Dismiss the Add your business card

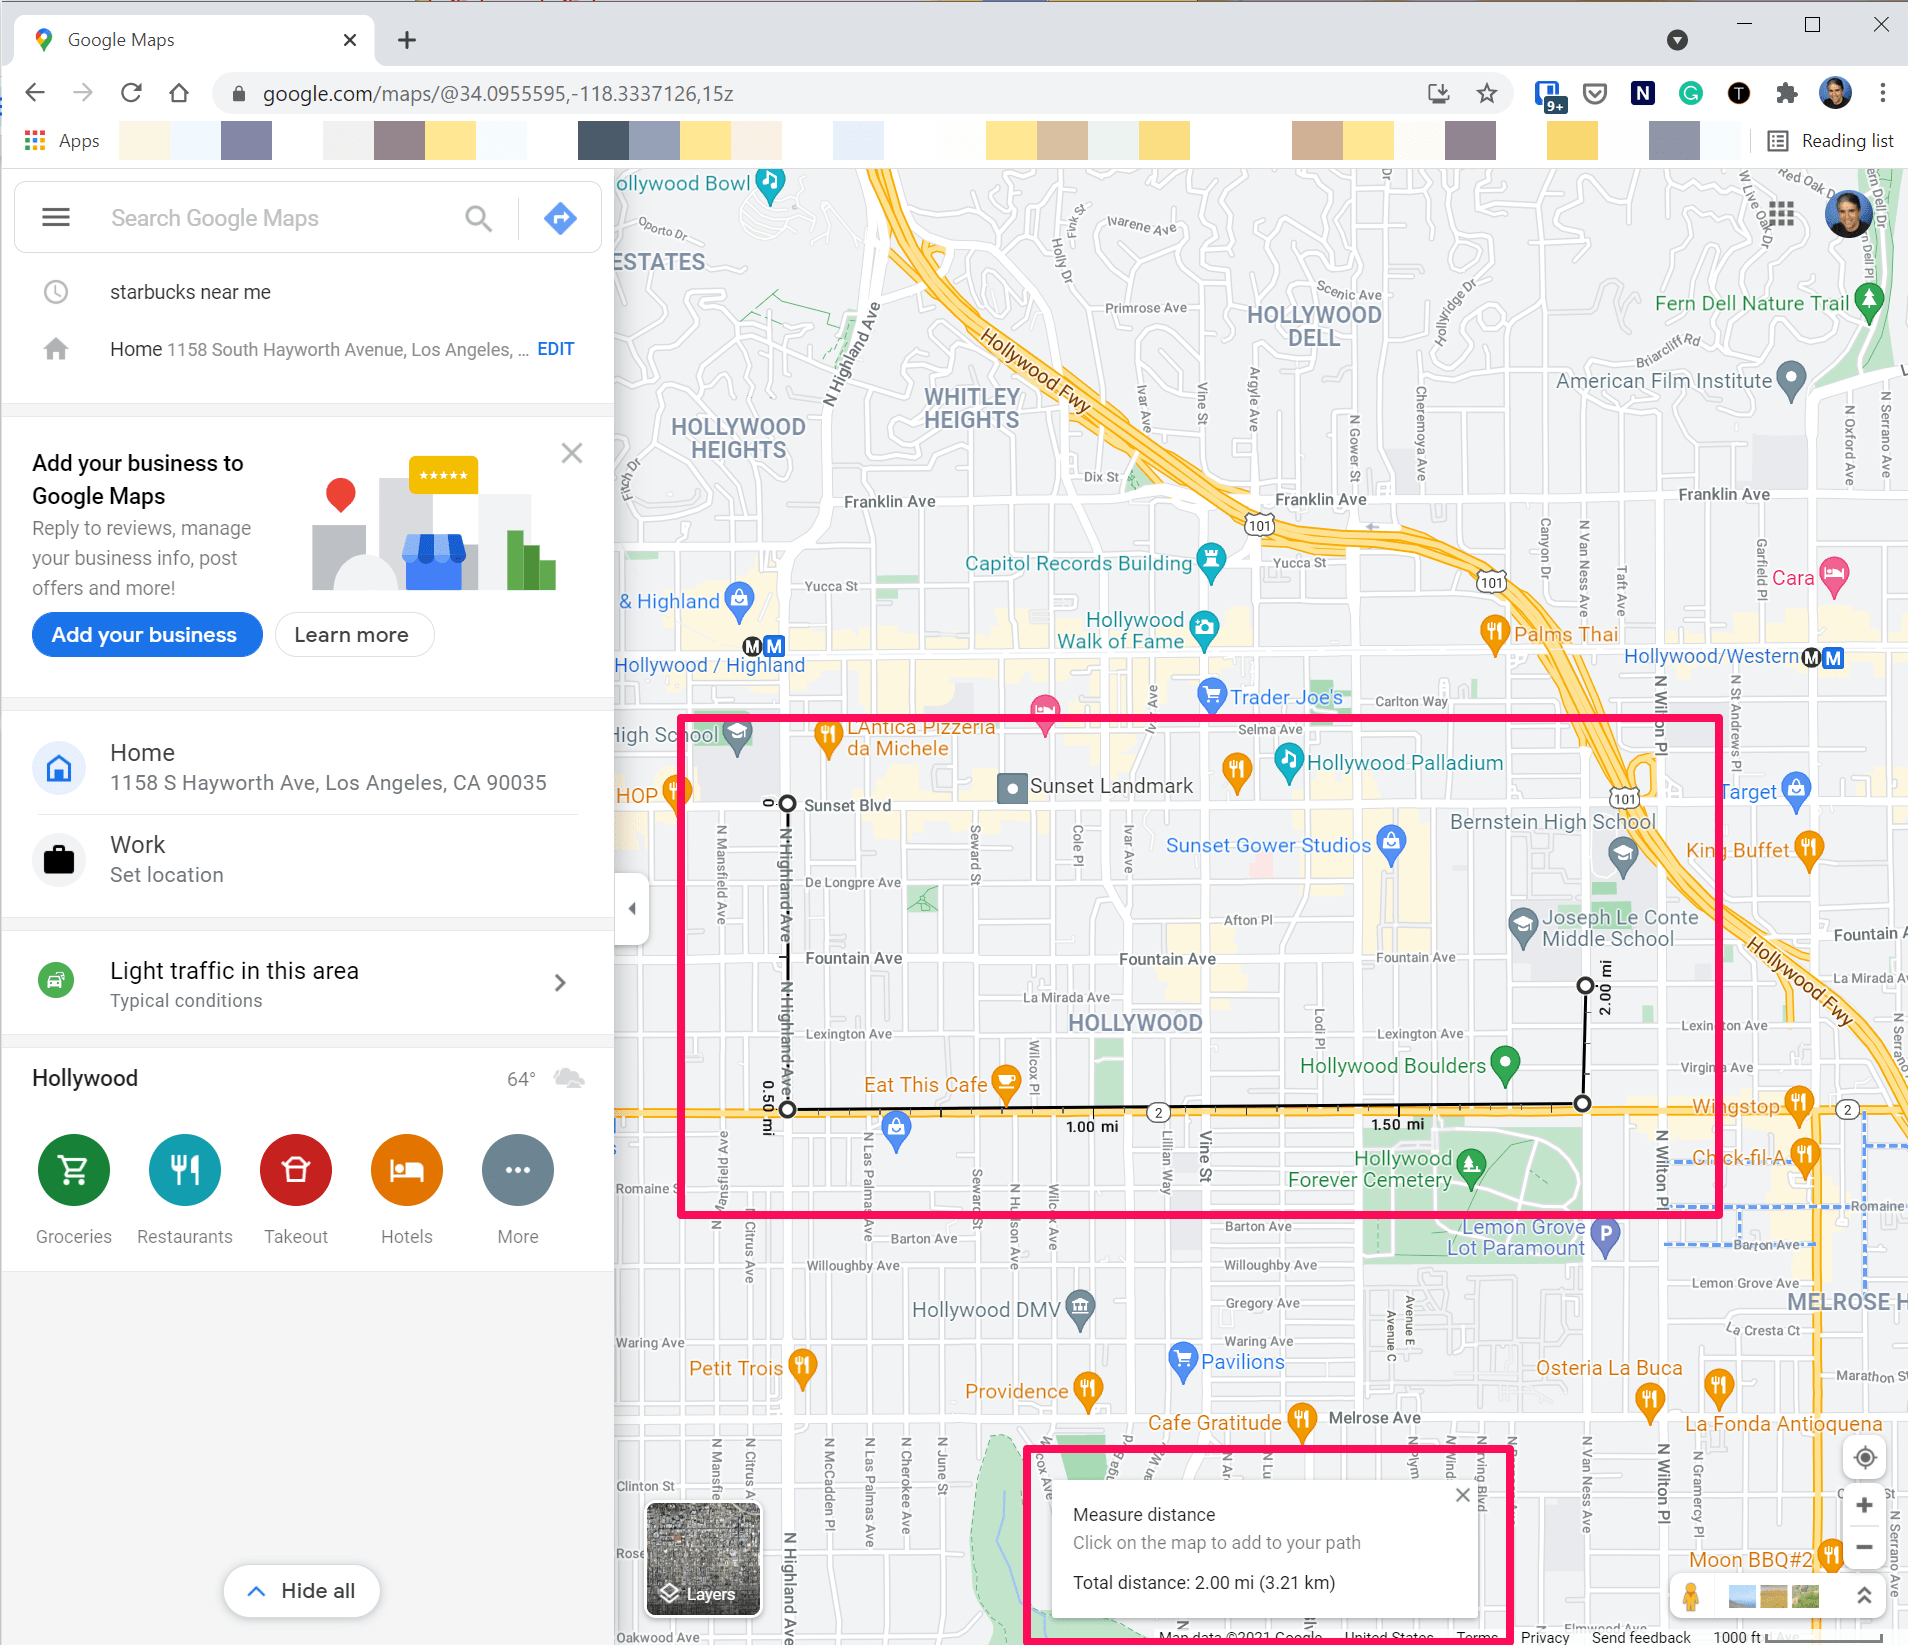coord(572,453)
